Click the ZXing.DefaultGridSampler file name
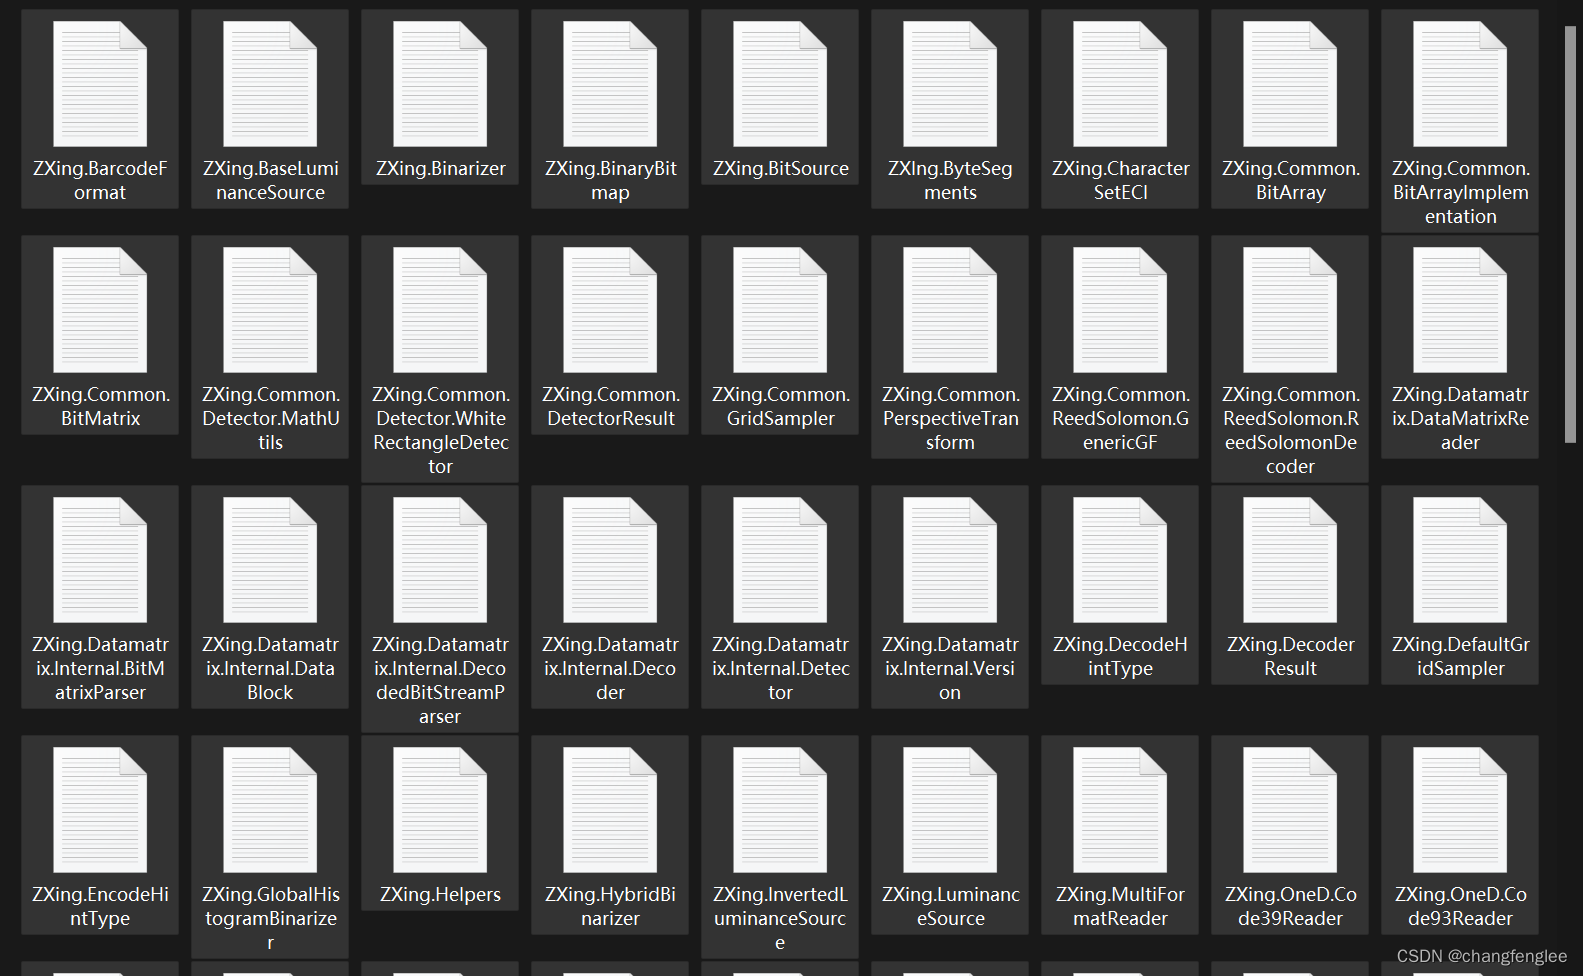The height and width of the screenshot is (976, 1583). [1460, 656]
